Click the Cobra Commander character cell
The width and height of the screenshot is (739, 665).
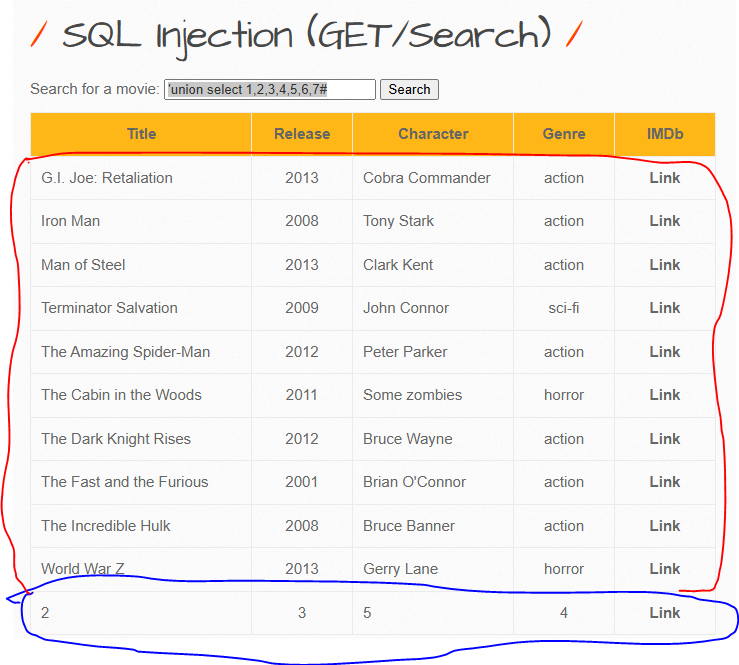coord(433,178)
